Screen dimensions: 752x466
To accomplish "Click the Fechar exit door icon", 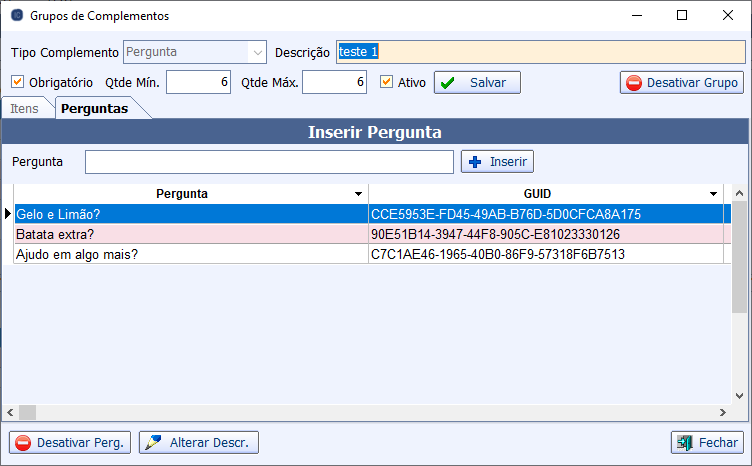I will coord(684,443).
